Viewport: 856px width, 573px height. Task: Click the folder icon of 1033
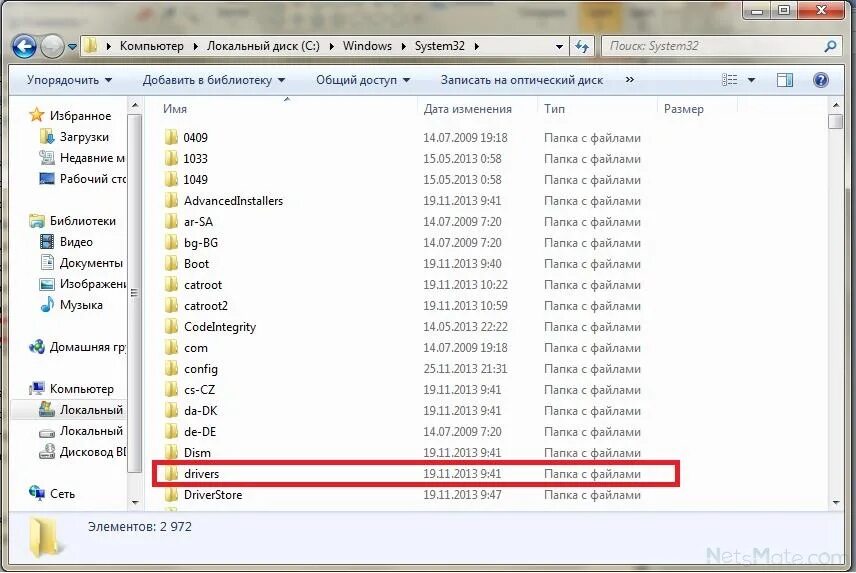171,158
